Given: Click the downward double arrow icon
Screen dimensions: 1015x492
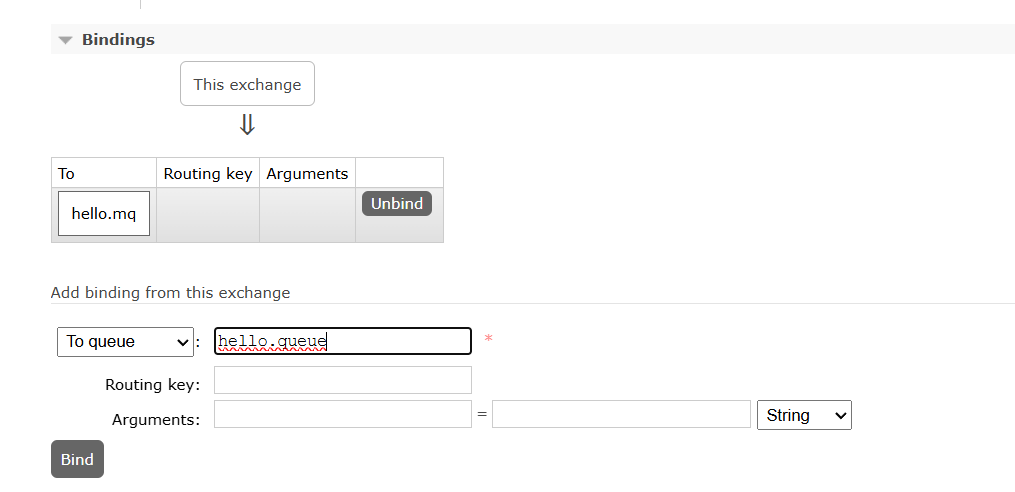Looking at the screenshot, I should [x=247, y=125].
